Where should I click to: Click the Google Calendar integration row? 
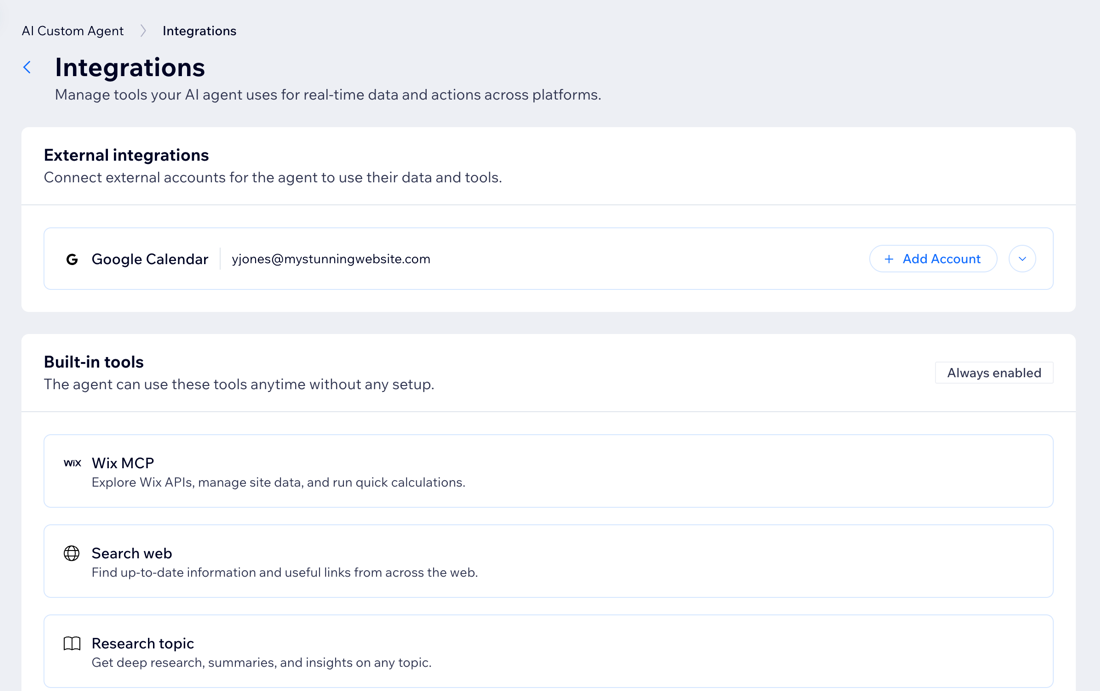(450, 259)
